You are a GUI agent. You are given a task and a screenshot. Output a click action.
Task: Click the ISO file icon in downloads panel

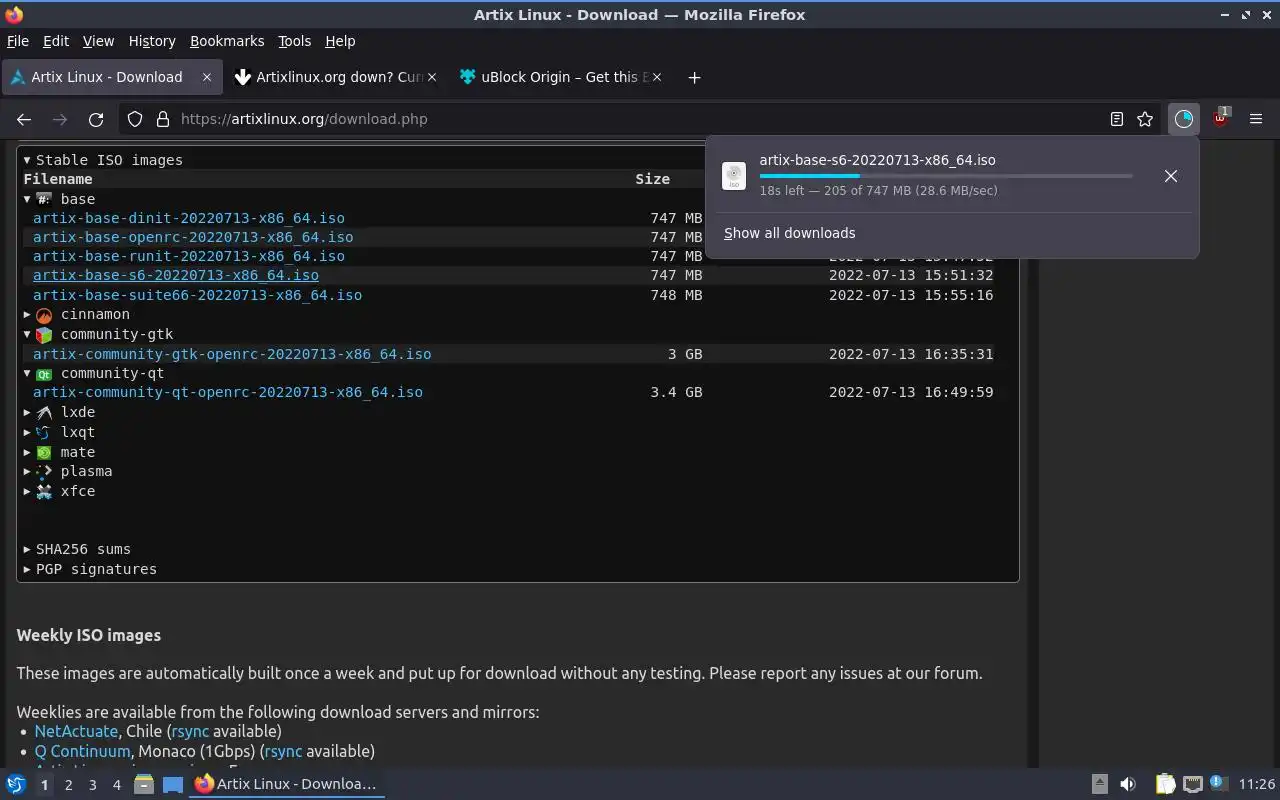[734, 176]
